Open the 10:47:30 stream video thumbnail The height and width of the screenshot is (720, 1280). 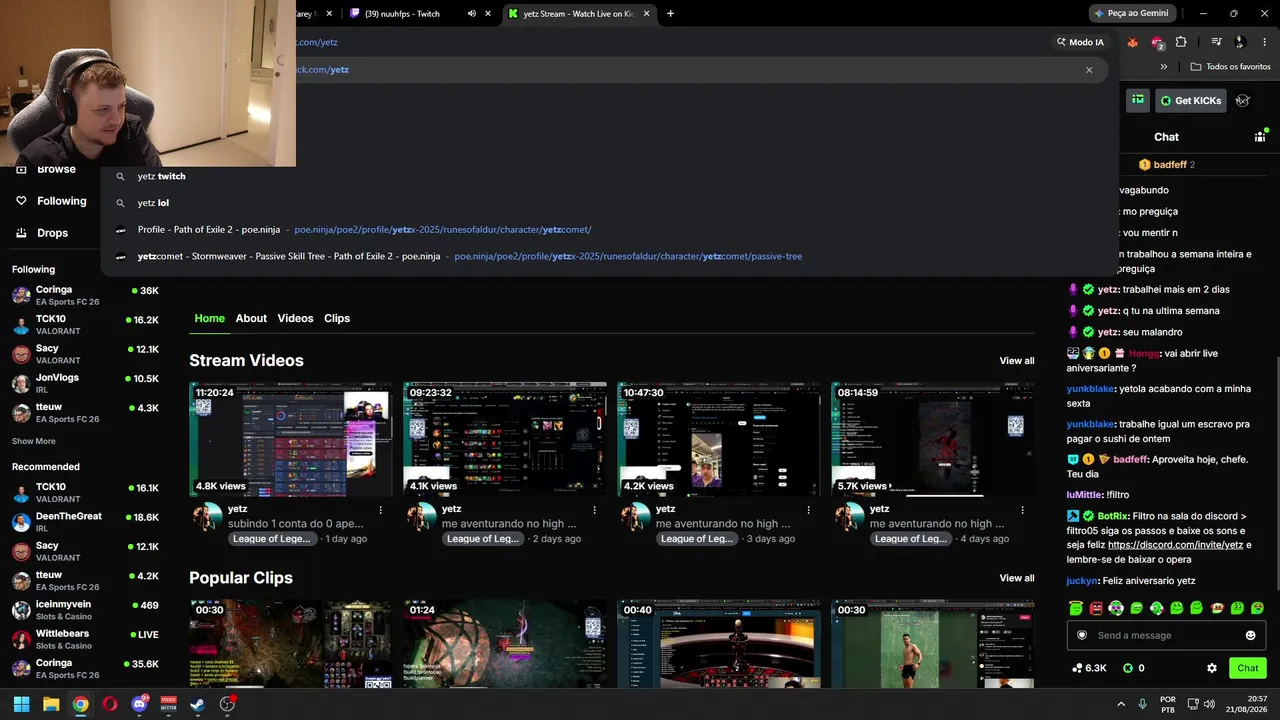pyautogui.click(x=719, y=439)
